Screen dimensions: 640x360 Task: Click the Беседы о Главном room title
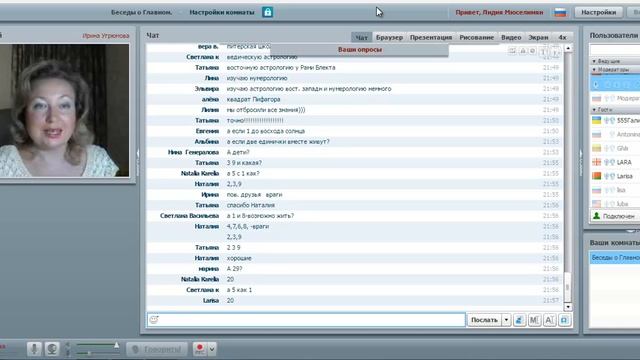pos(141,12)
